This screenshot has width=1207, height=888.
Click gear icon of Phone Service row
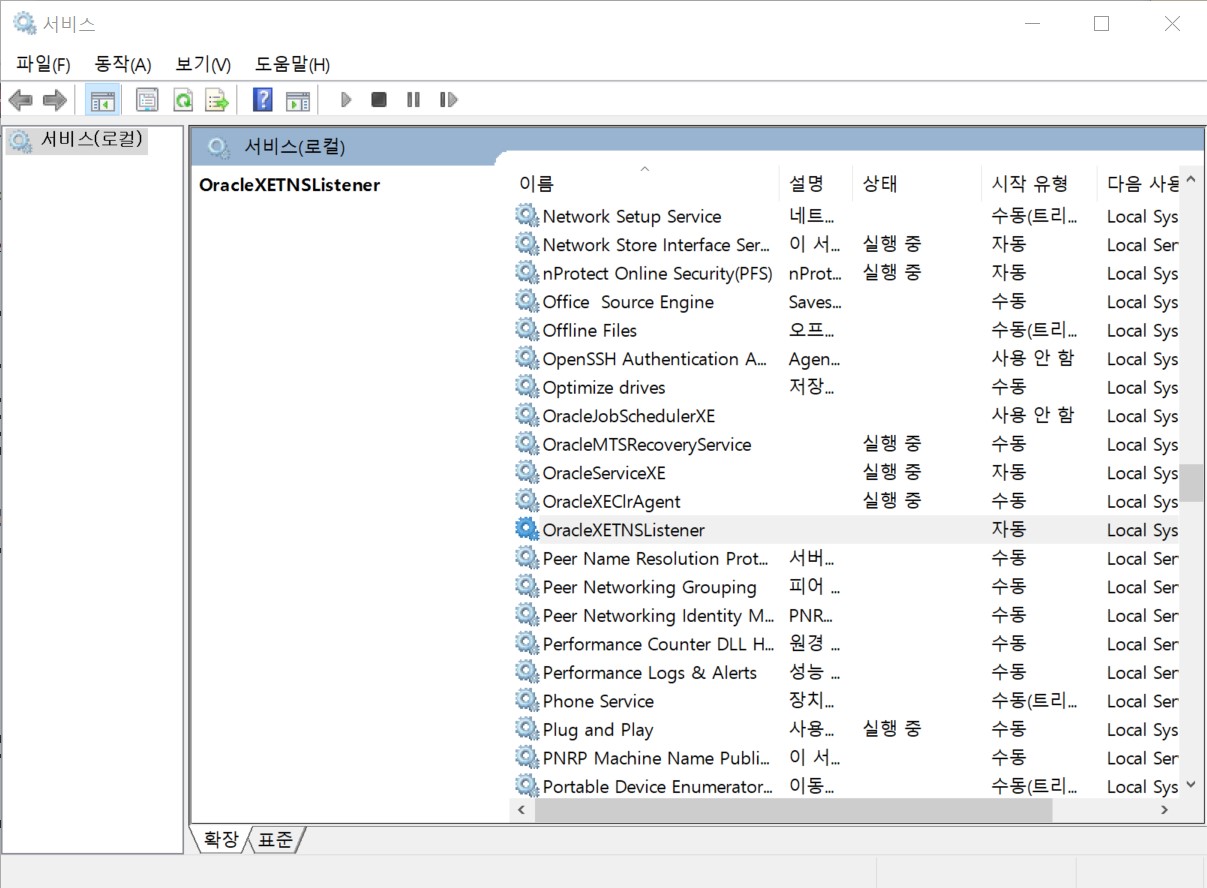(x=527, y=700)
